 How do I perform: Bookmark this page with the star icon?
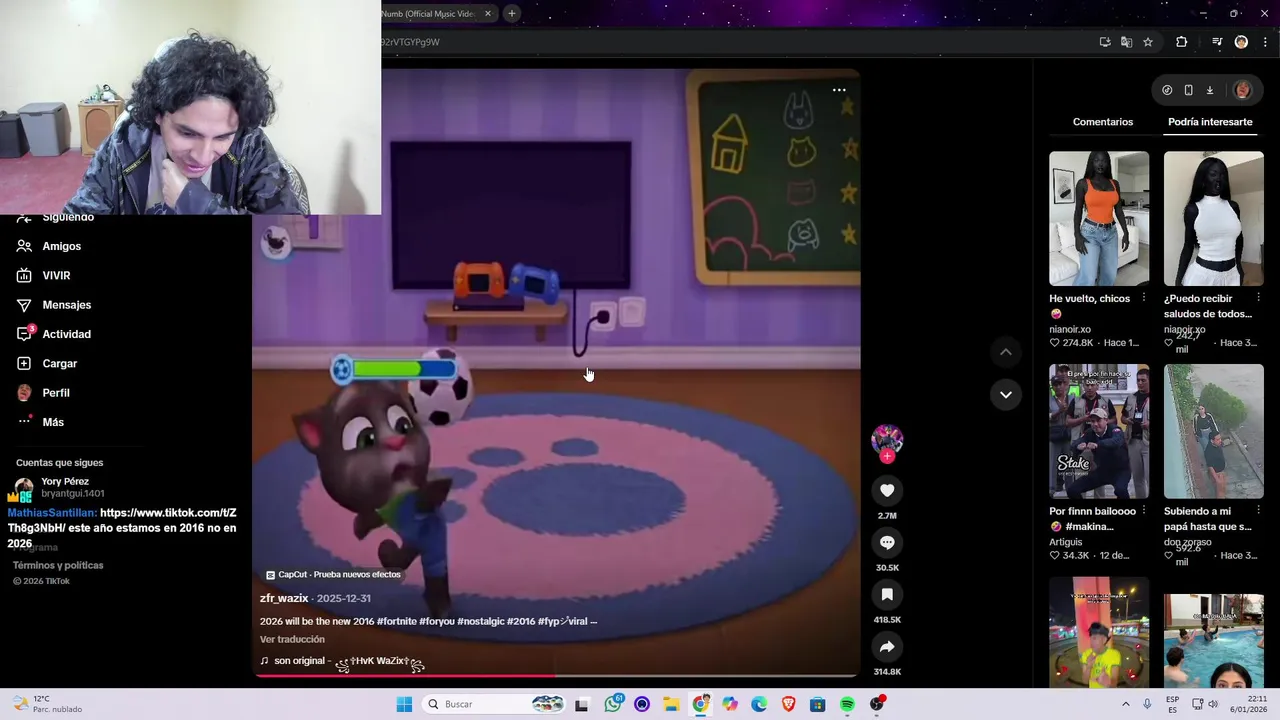(1148, 42)
